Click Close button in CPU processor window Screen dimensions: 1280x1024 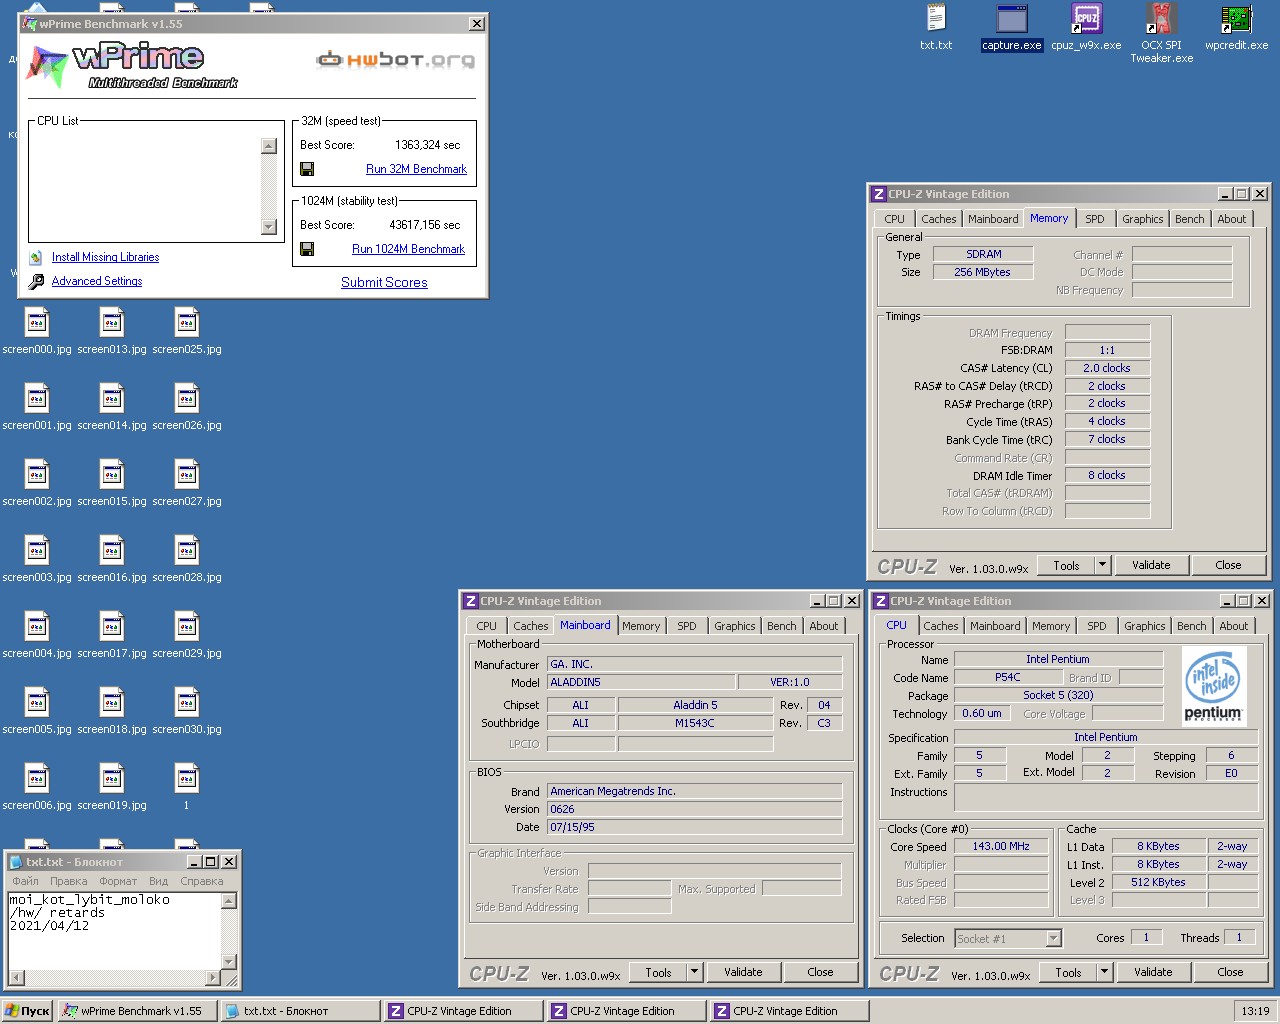tap(1230, 972)
